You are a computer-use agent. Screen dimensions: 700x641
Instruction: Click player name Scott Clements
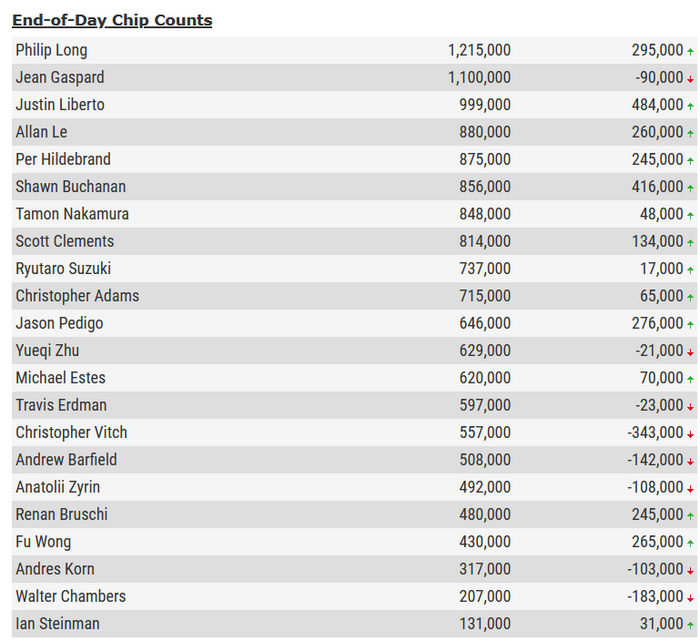click(x=65, y=241)
